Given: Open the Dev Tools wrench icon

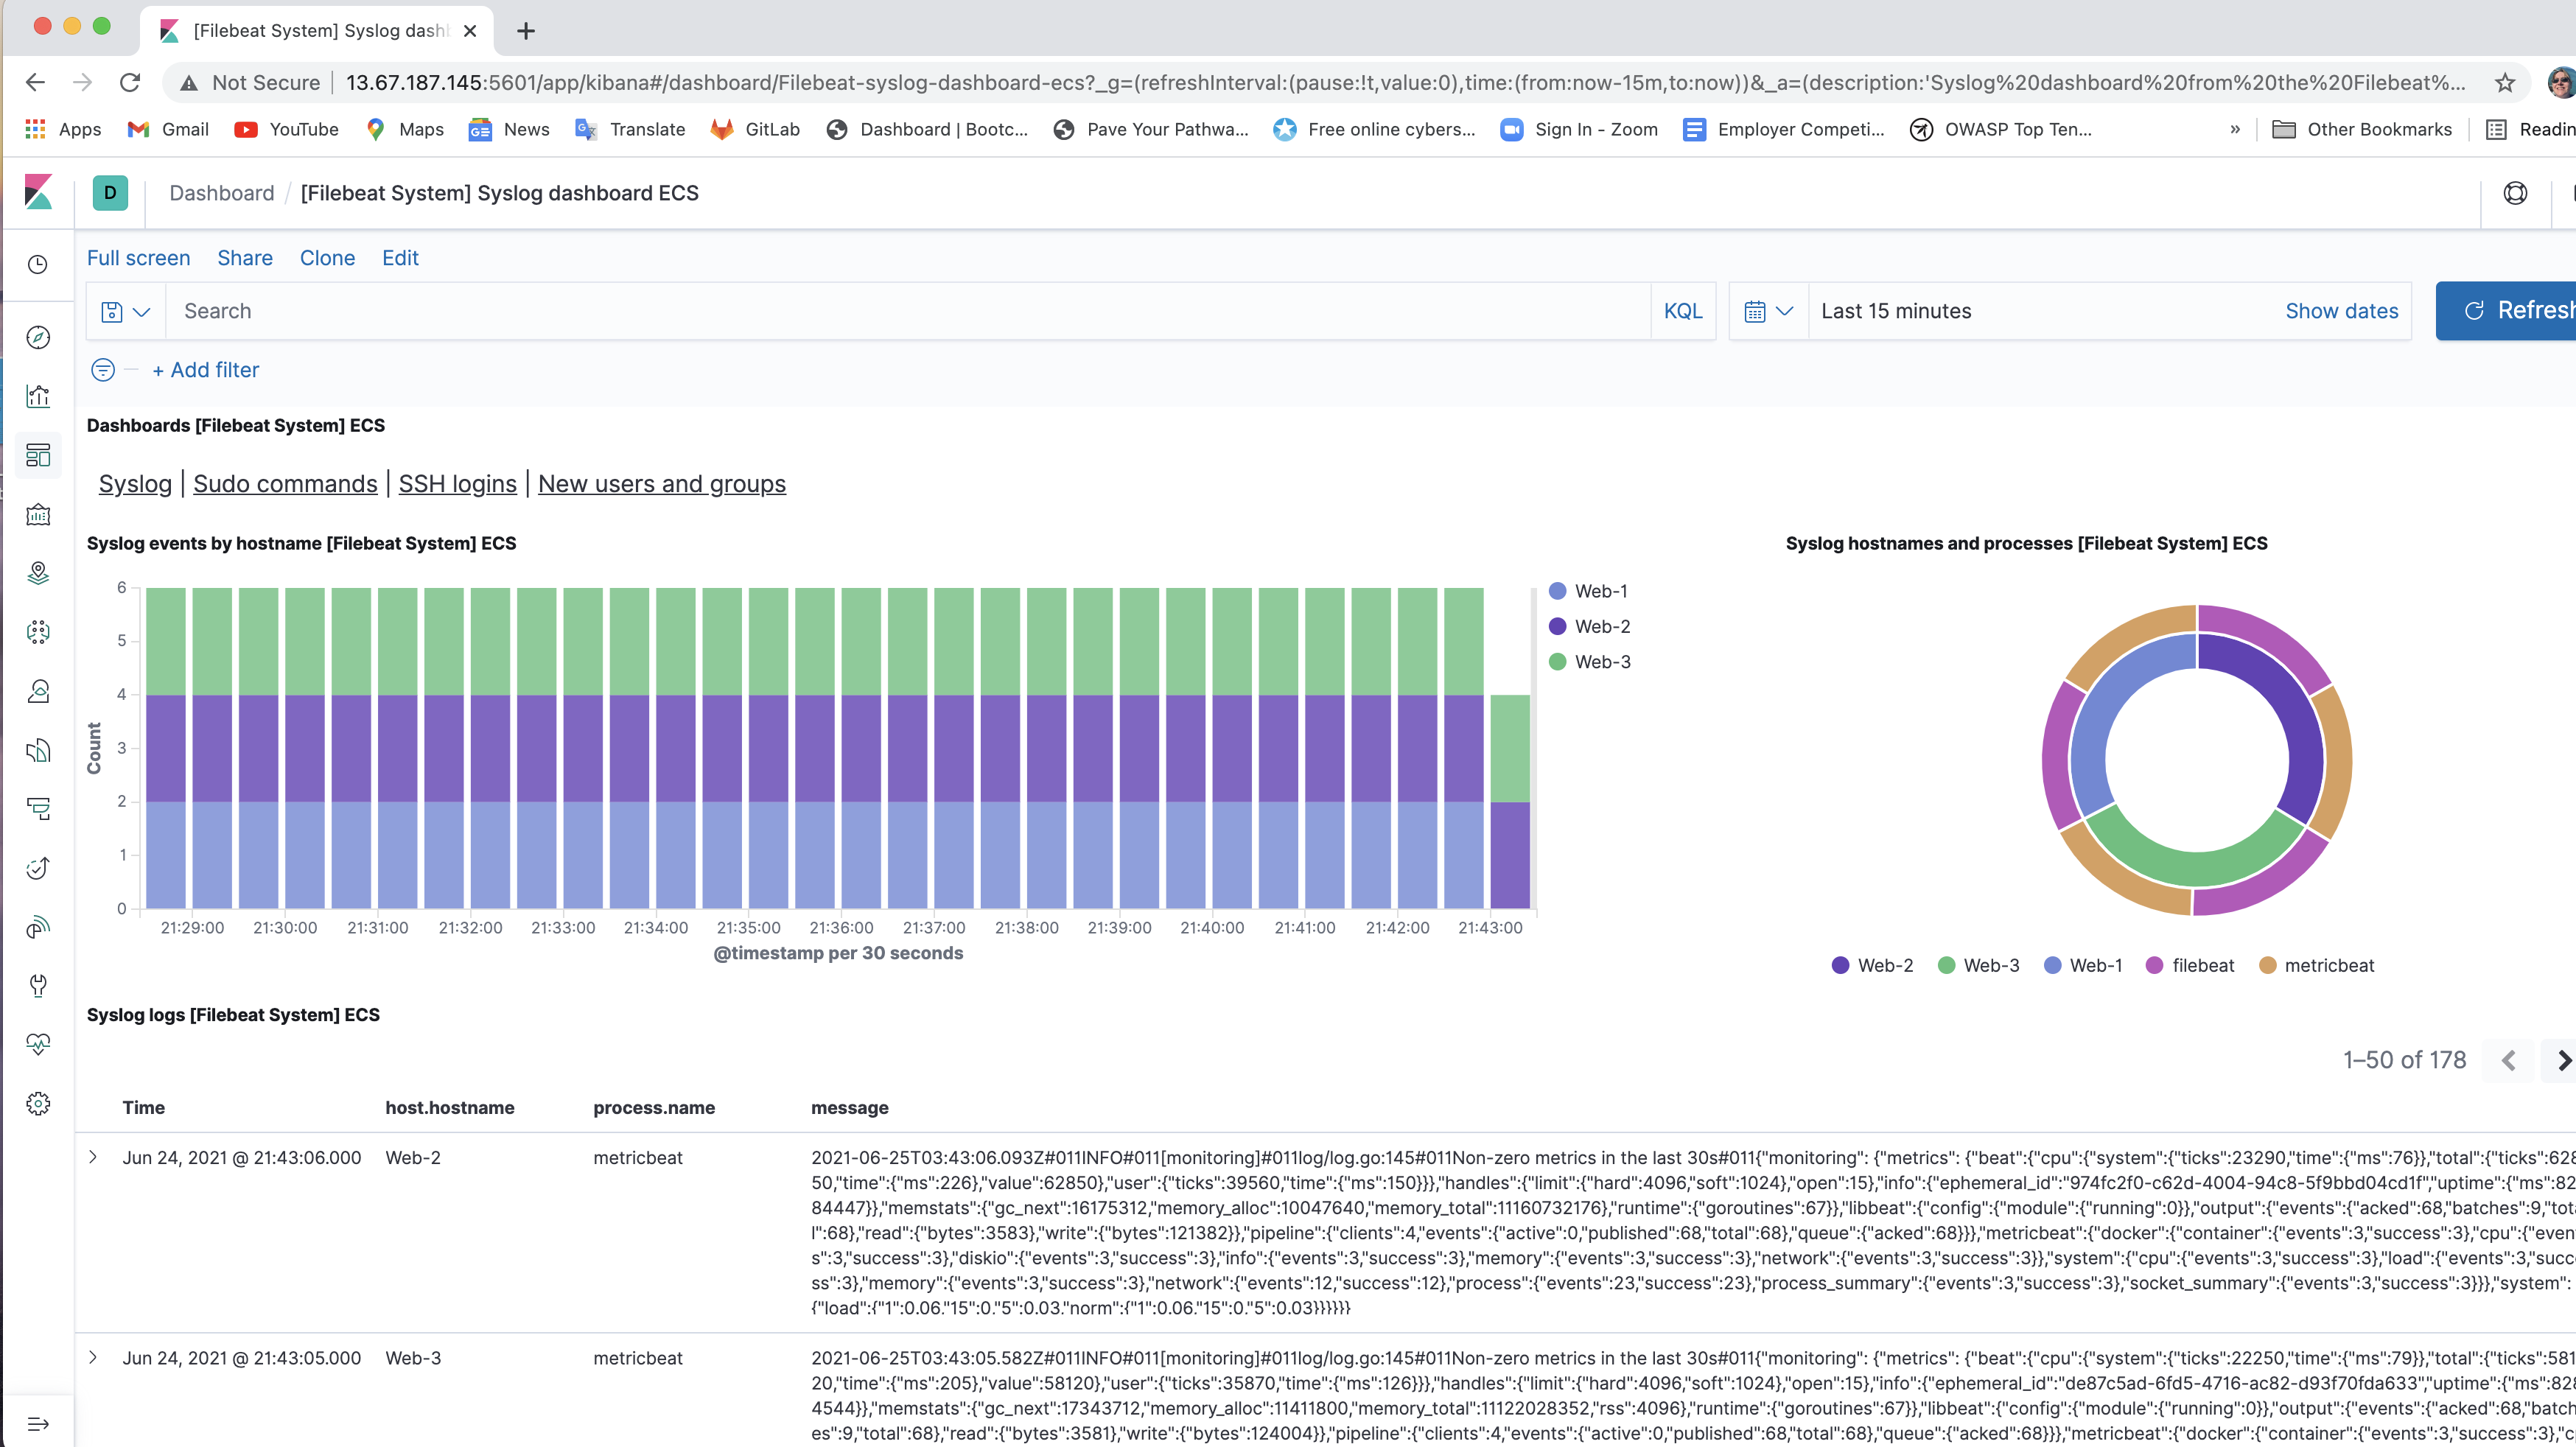Looking at the screenshot, I should [37, 986].
